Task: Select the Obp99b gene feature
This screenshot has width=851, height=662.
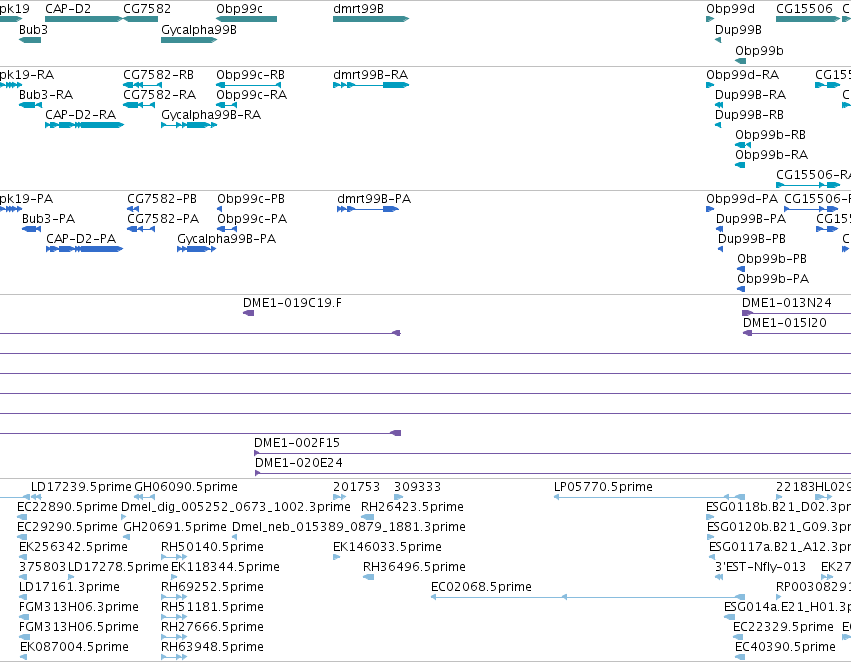Action: [x=740, y=61]
